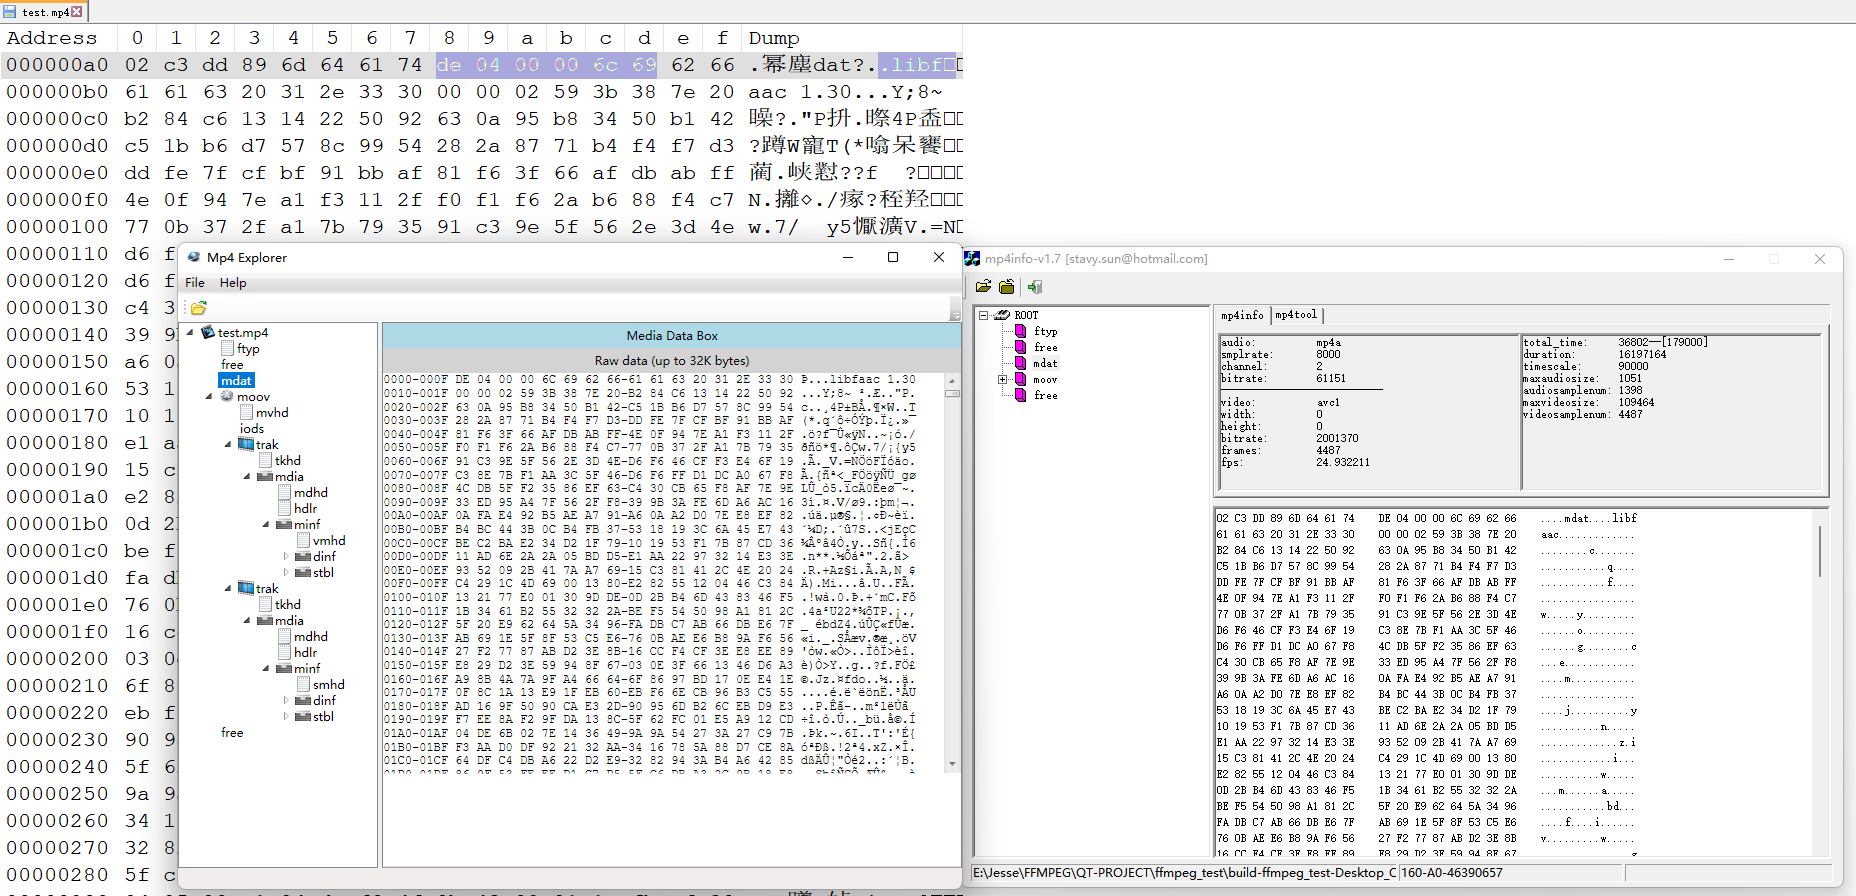This screenshot has height=896, width=1856.
Task: Click the magenta box icon beside moov in mp4info
Action: 1021,379
